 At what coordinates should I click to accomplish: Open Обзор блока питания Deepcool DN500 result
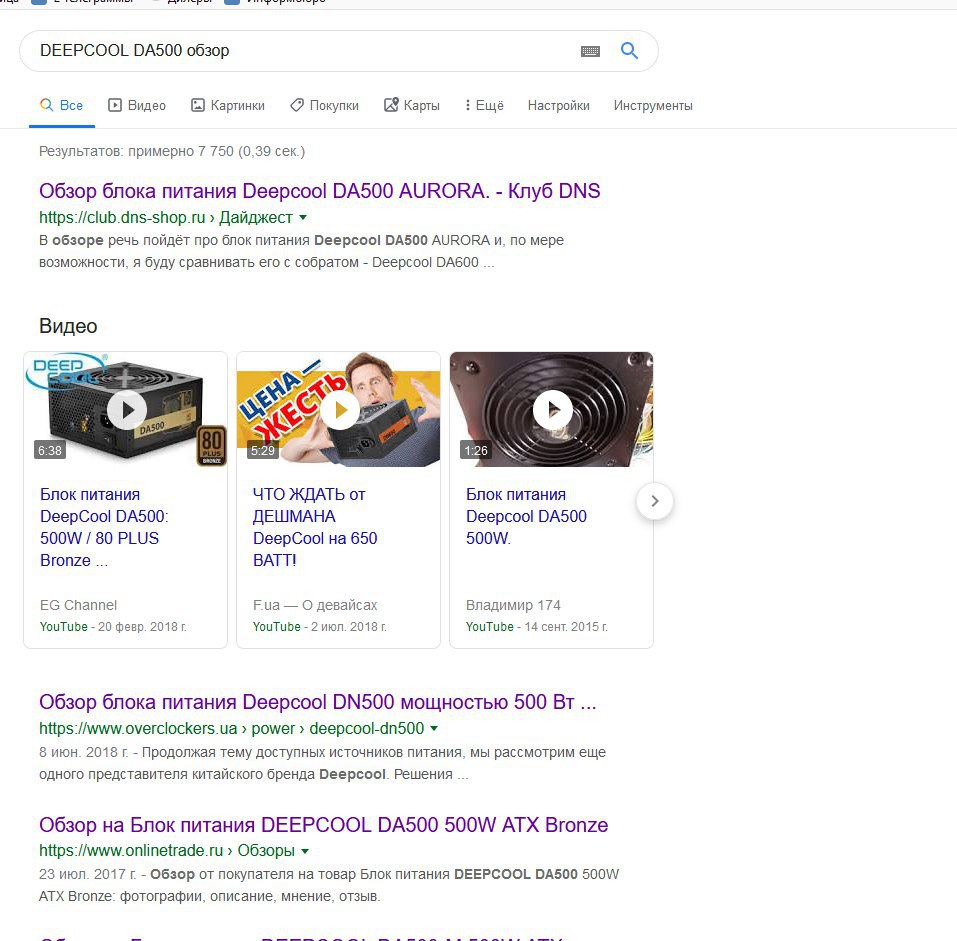click(317, 702)
